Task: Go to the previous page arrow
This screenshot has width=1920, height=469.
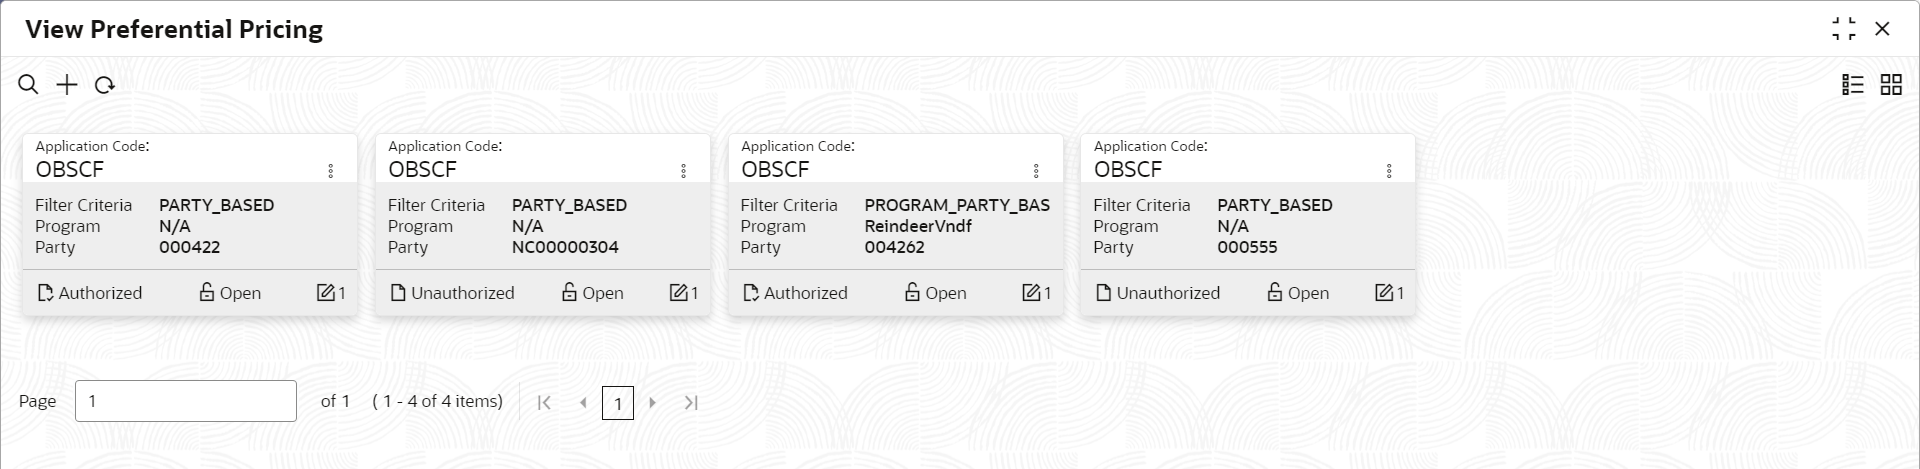Action: (x=583, y=402)
